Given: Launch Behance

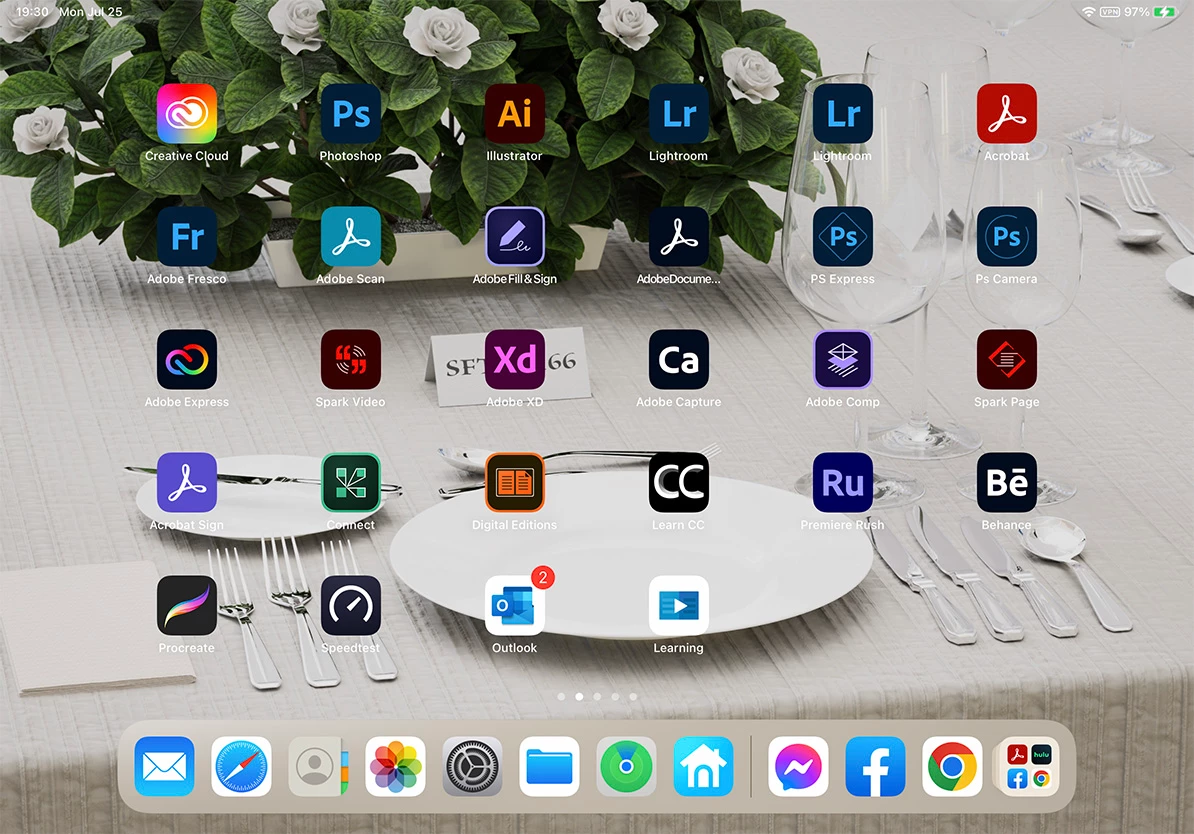Looking at the screenshot, I should click(x=1007, y=483).
